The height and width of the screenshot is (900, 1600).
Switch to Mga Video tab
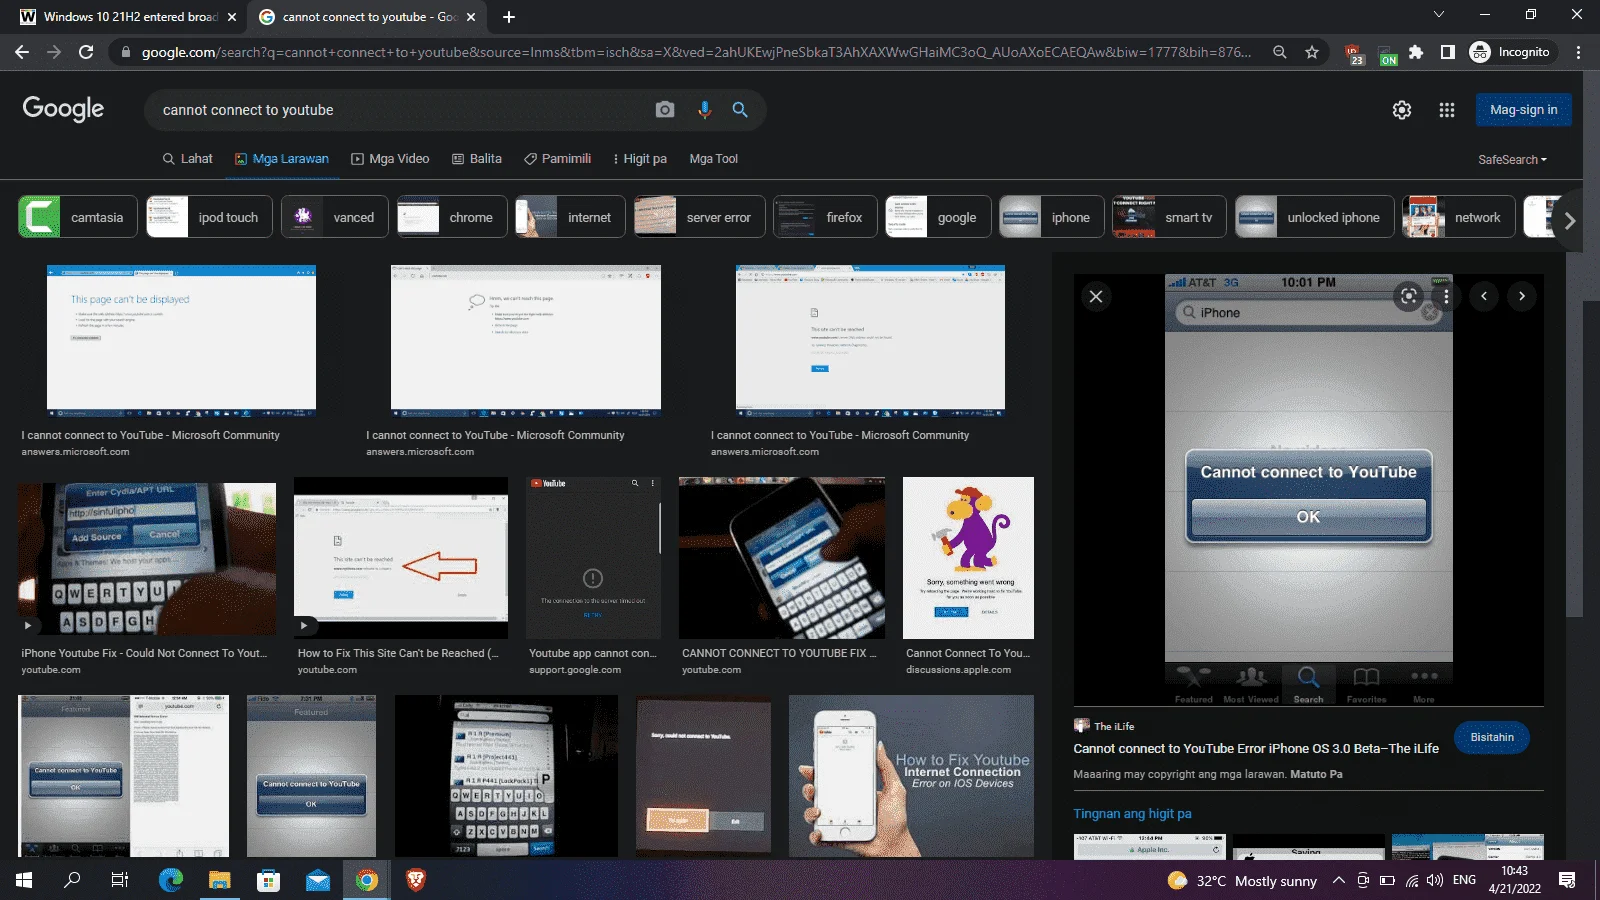coord(390,159)
